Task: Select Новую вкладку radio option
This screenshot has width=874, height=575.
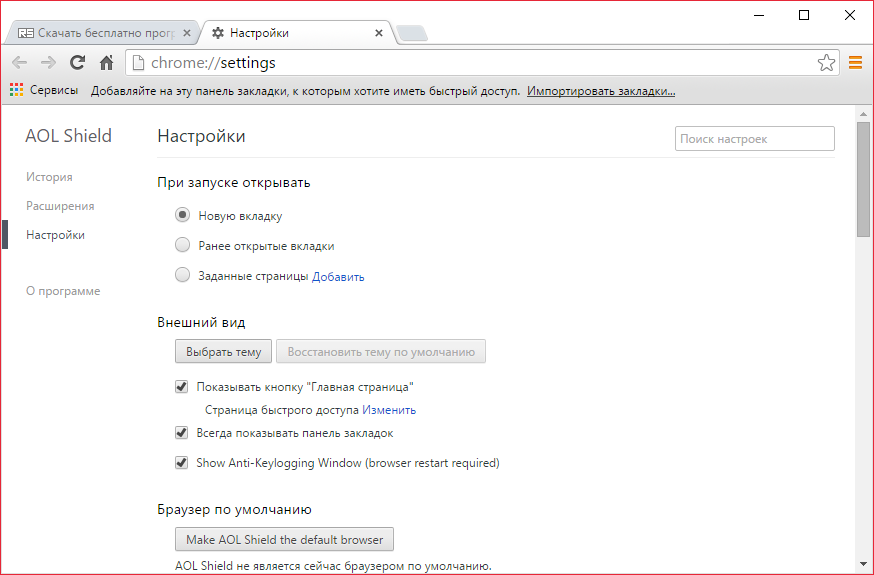Action: pos(182,215)
